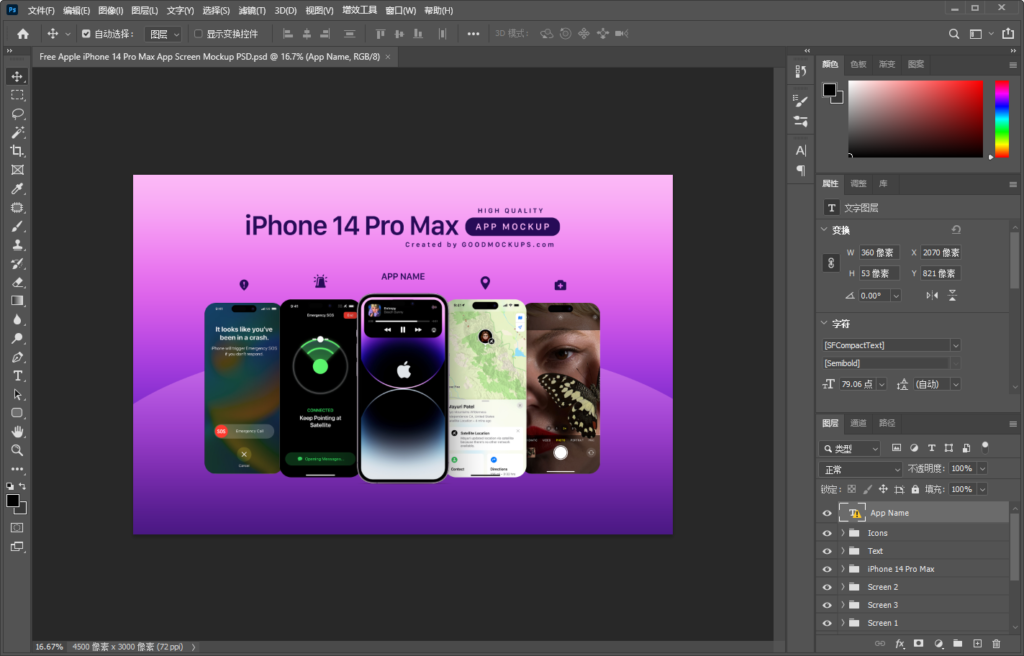Select the Brush tool
The height and width of the screenshot is (656, 1024).
coord(17,226)
